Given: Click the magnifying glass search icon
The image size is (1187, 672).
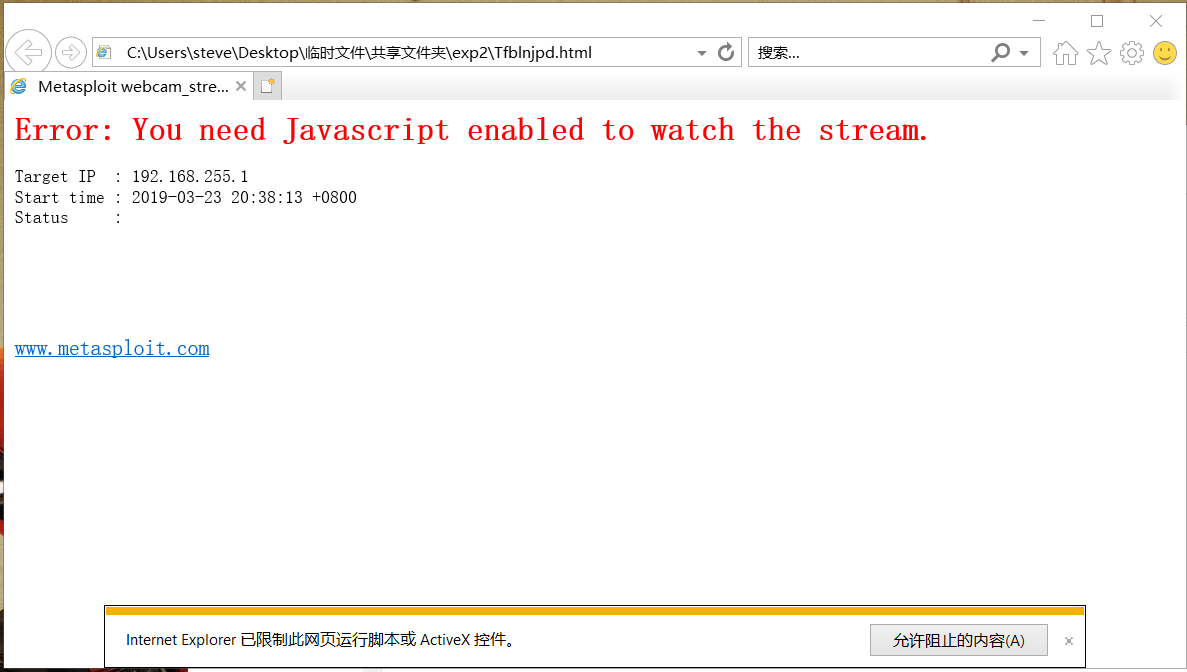Looking at the screenshot, I should [x=1001, y=52].
